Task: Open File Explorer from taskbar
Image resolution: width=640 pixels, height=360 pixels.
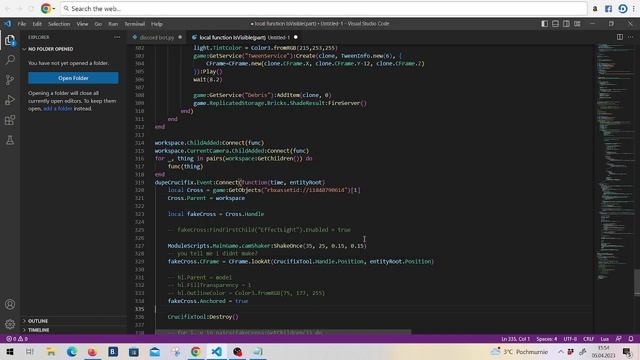Action: point(51,351)
